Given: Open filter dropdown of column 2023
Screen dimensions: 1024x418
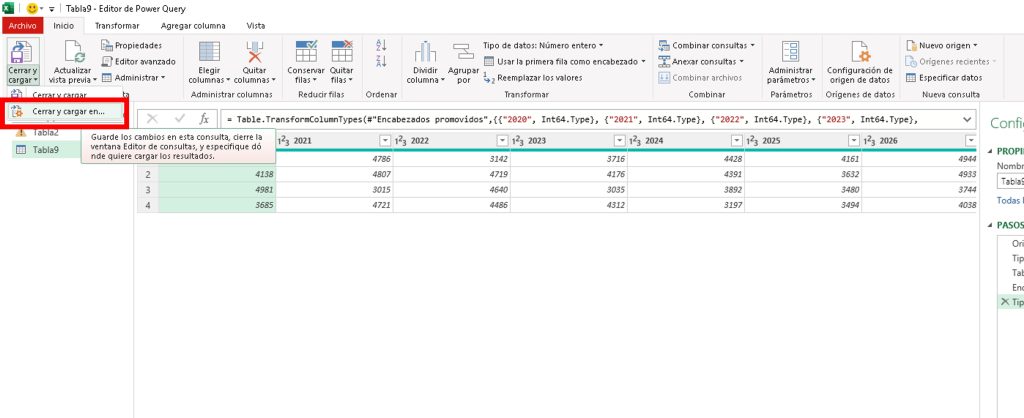Looking at the screenshot, I should [619, 140].
